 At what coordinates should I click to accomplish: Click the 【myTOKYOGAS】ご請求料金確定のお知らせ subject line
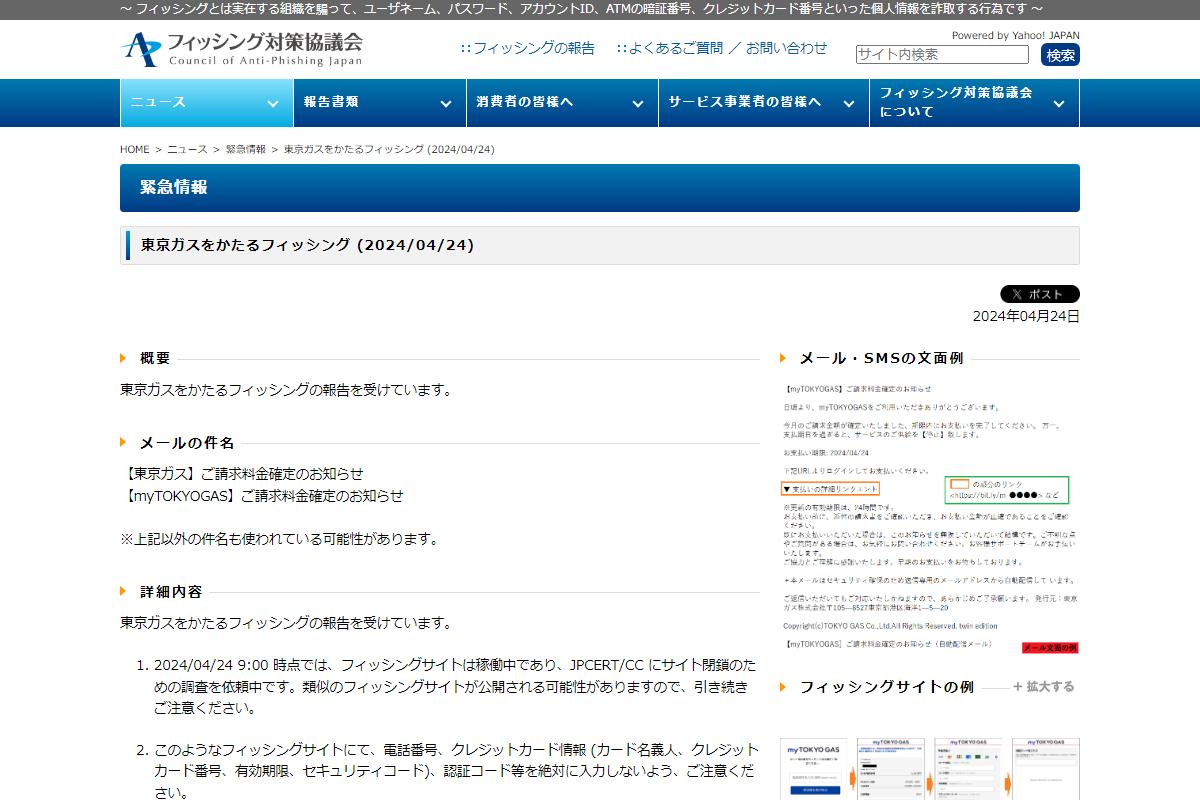tap(262, 496)
